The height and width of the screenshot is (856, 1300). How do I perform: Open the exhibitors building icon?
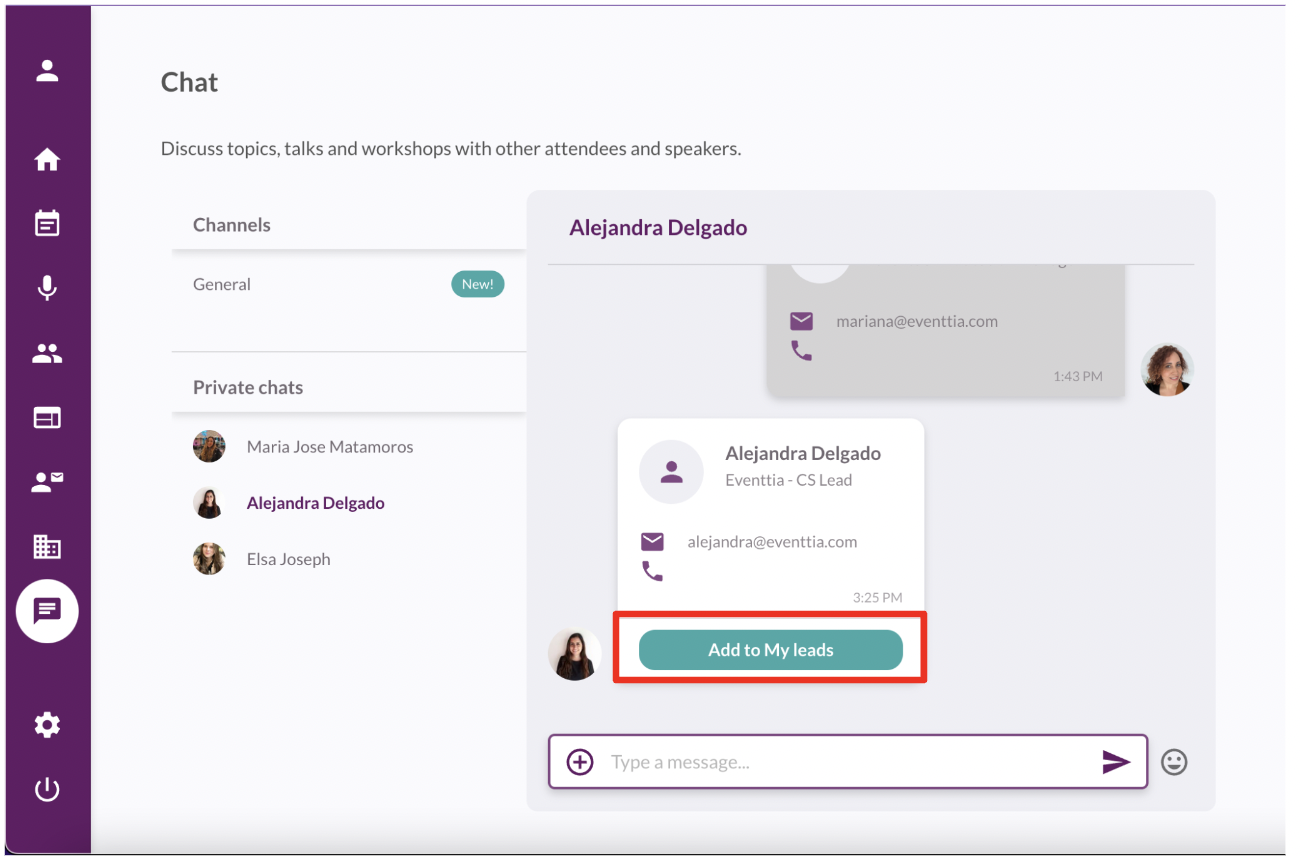pos(47,546)
